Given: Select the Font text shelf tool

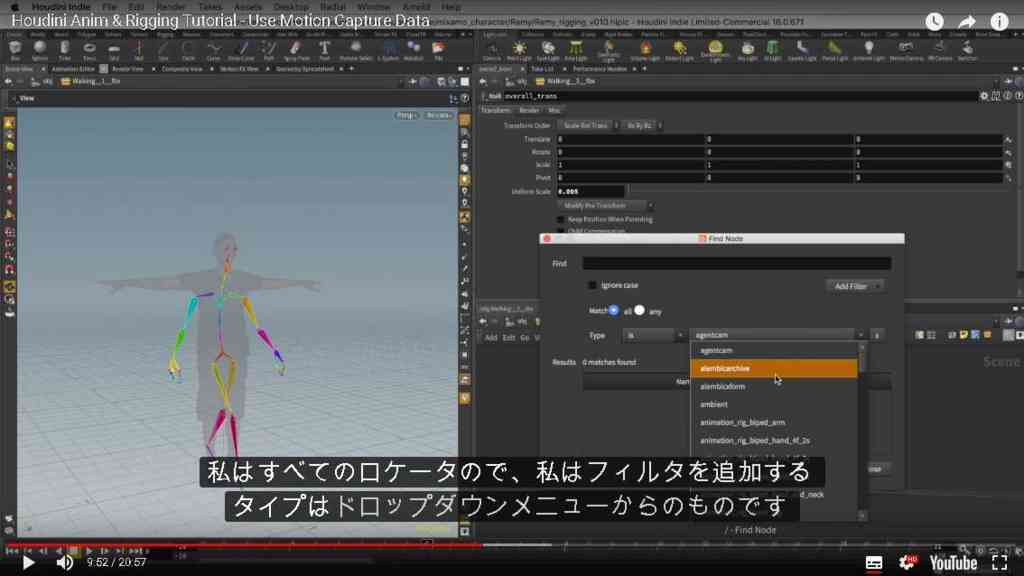Looking at the screenshot, I should tap(324, 50).
